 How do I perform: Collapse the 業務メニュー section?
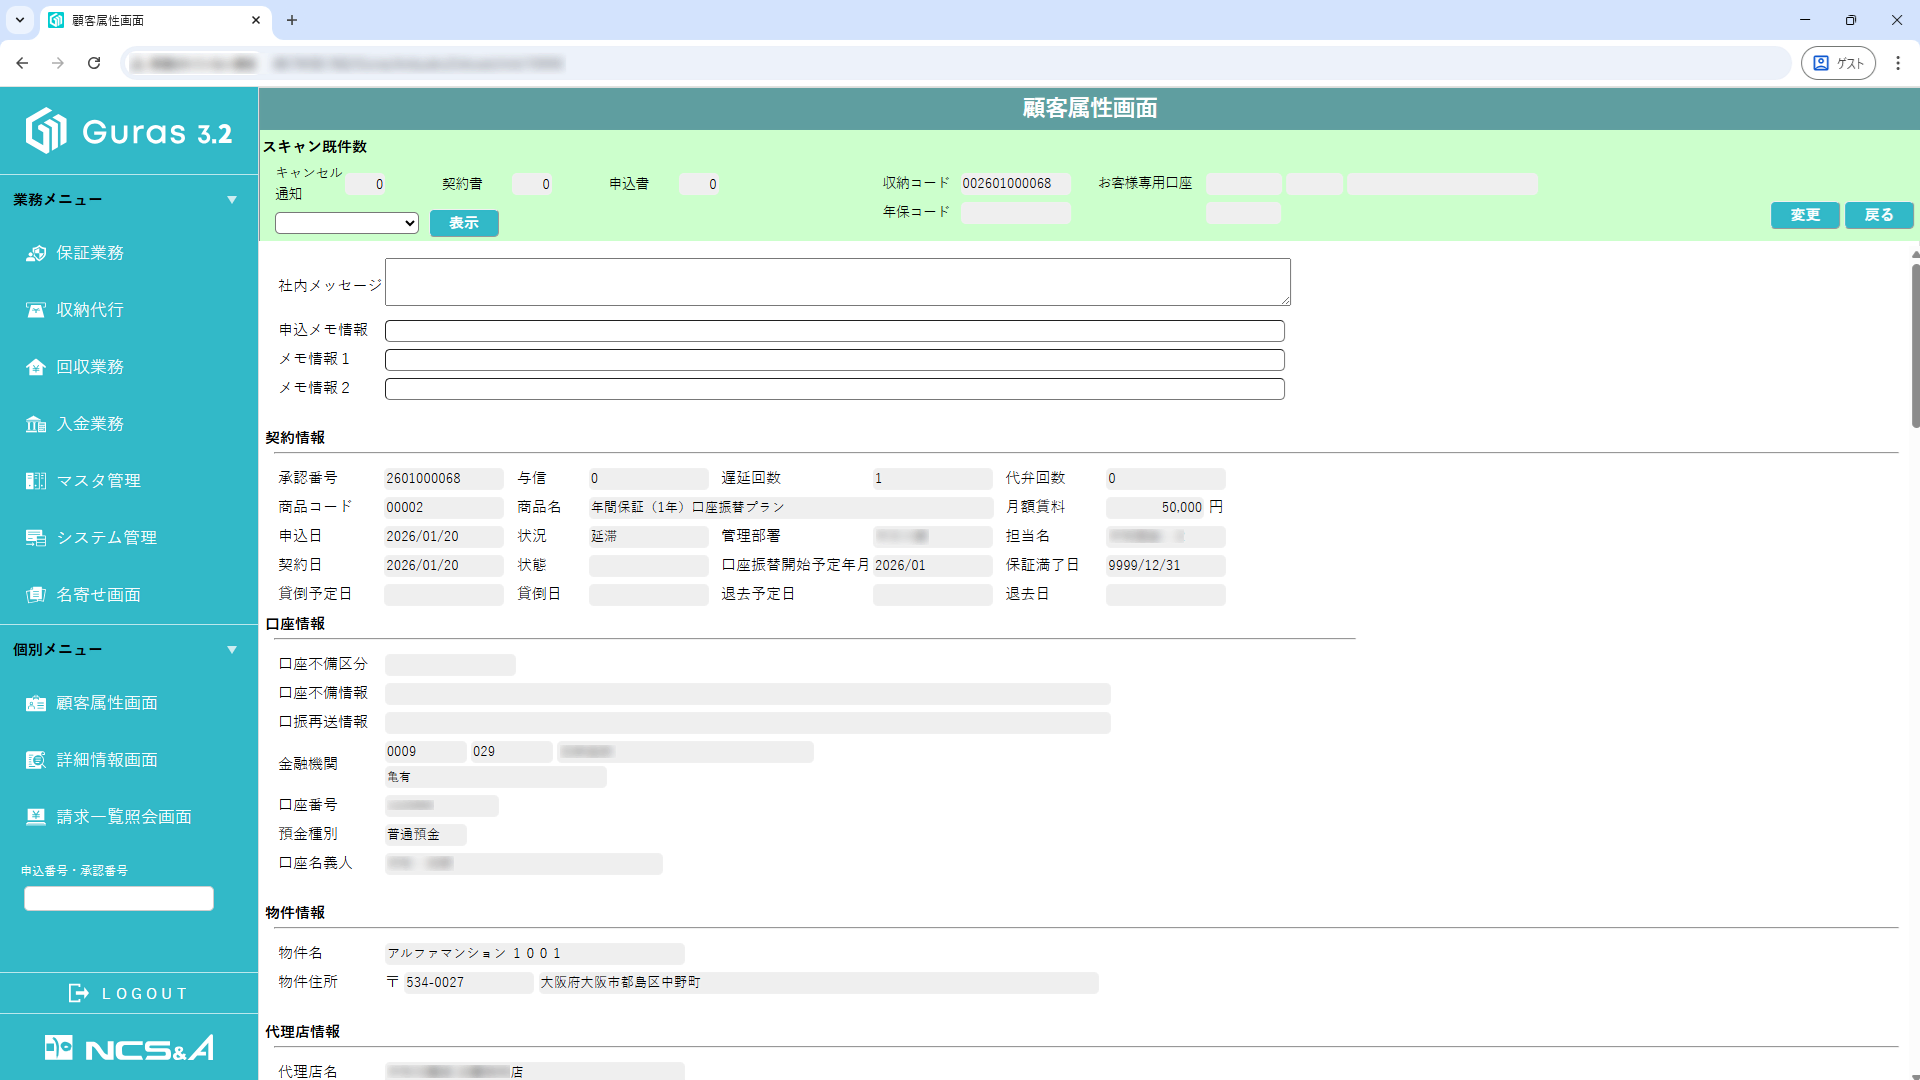tap(233, 199)
